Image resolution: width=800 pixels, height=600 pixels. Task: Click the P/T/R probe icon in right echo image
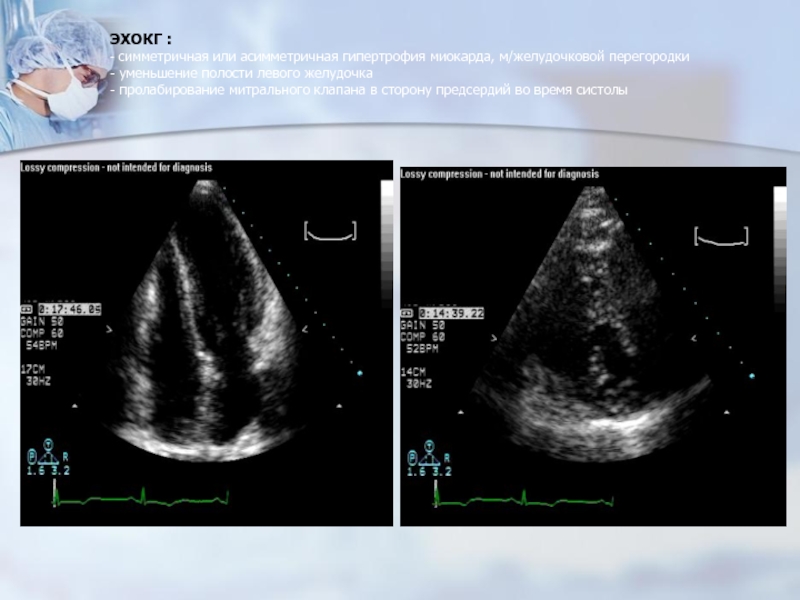pyautogui.click(x=429, y=453)
